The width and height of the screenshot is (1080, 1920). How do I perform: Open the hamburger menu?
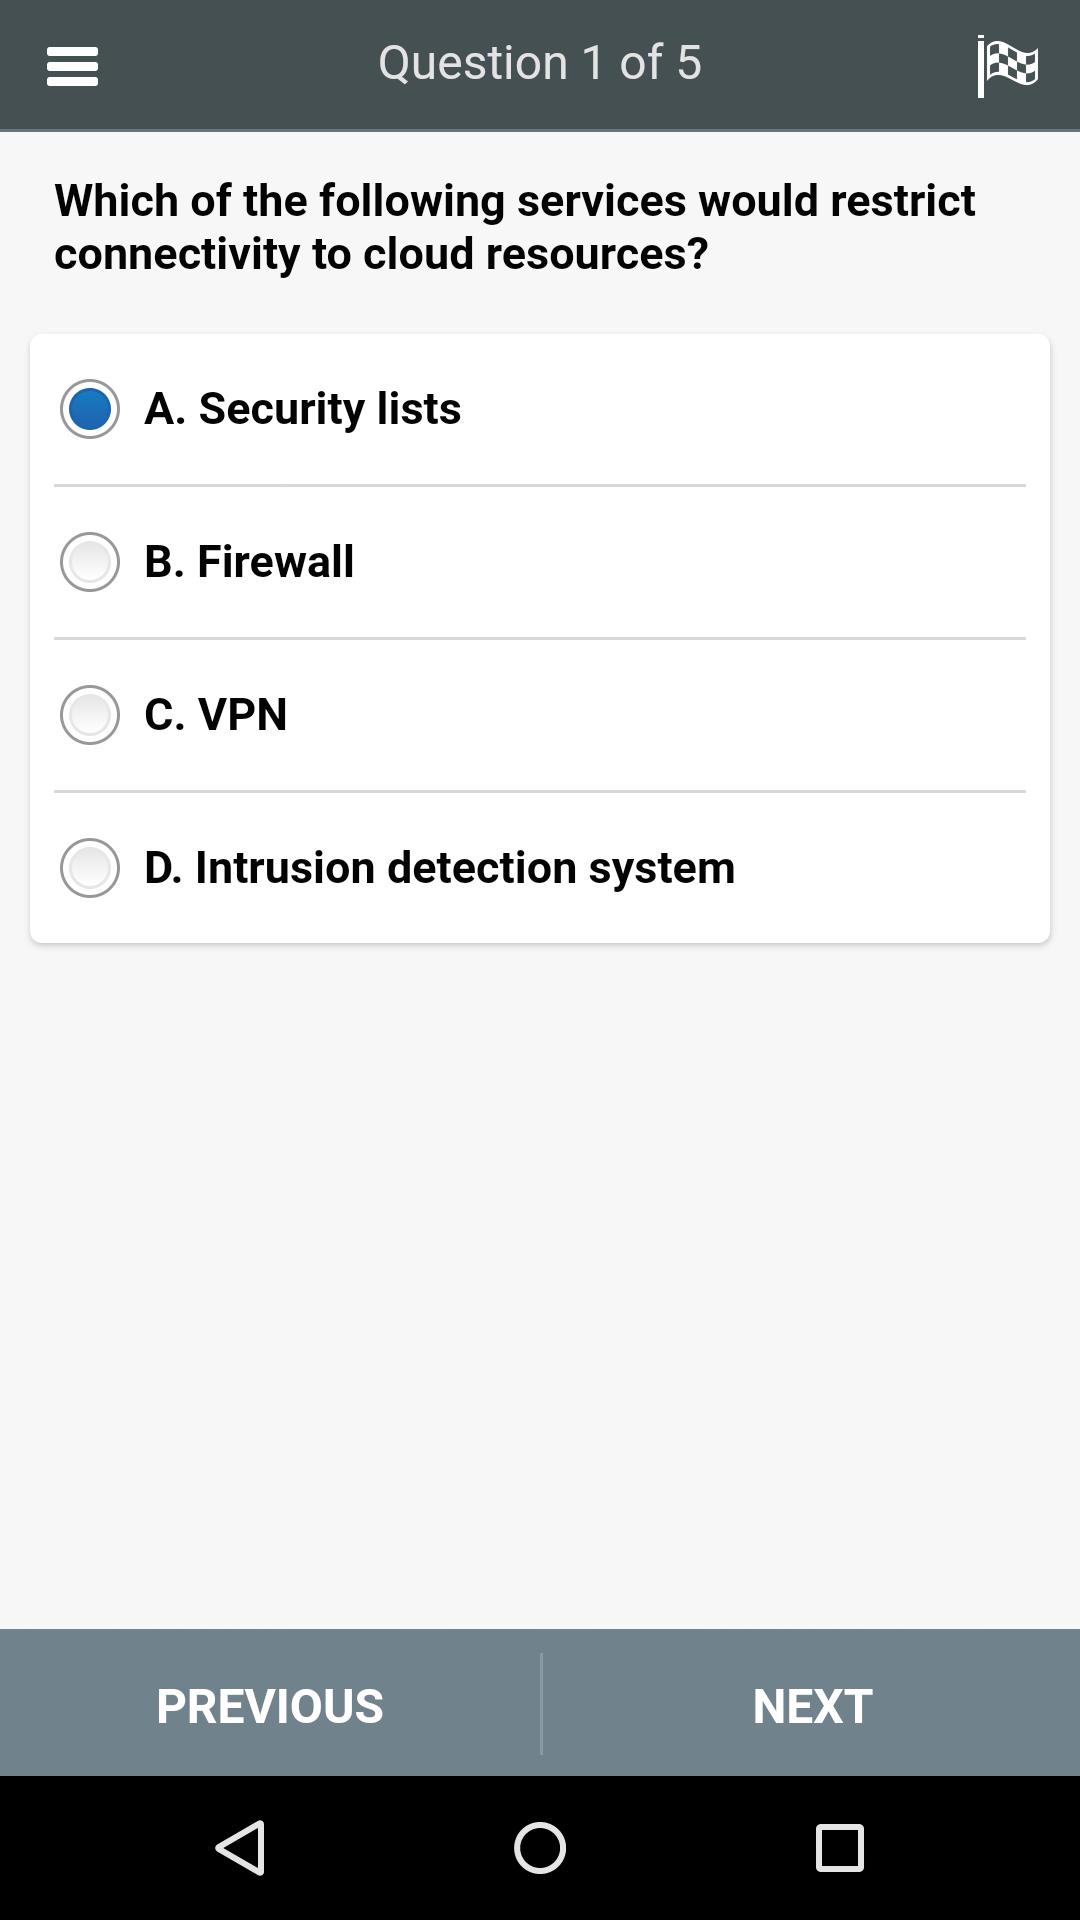point(72,66)
